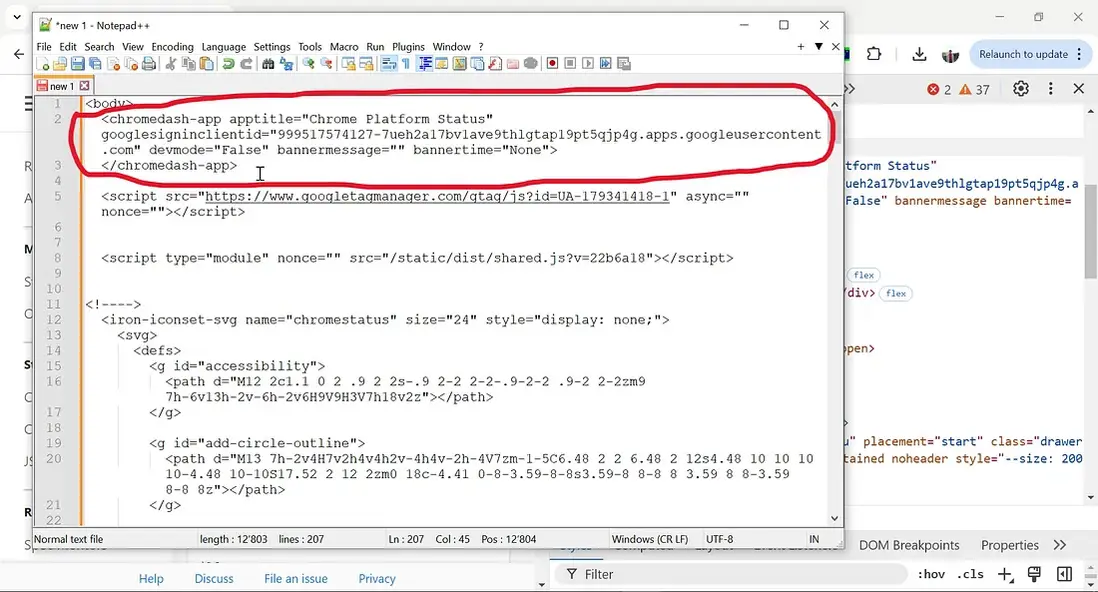Paste clipboard using the Paste icon
This screenshot has height=592, width=1098.
[x=206, y=64]
